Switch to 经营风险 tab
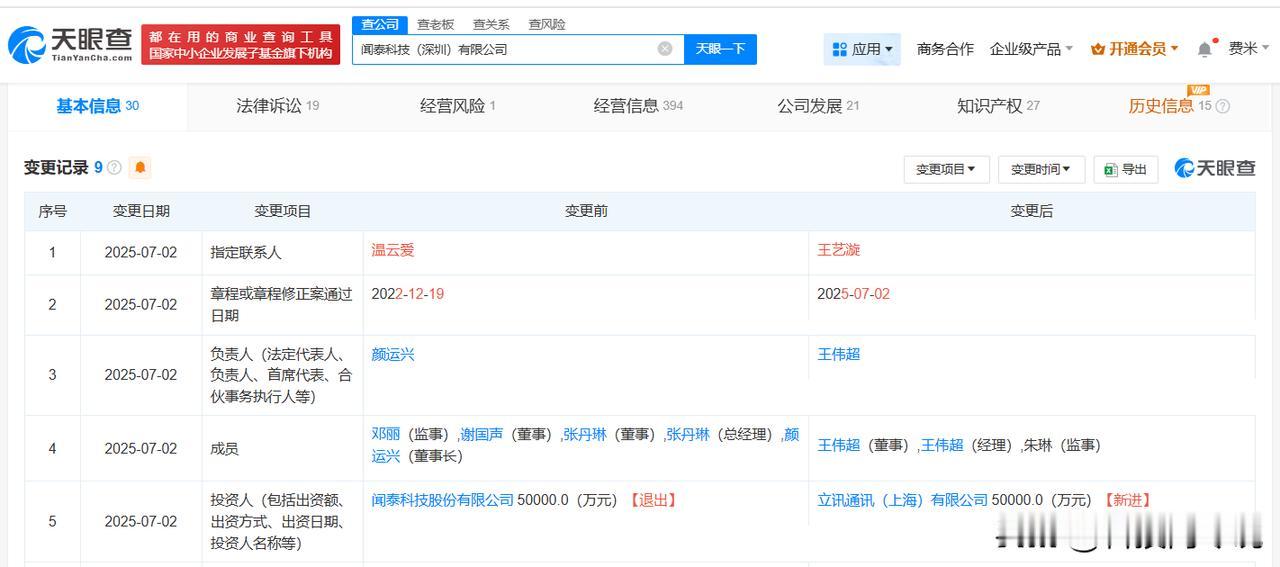 [457, 106]
